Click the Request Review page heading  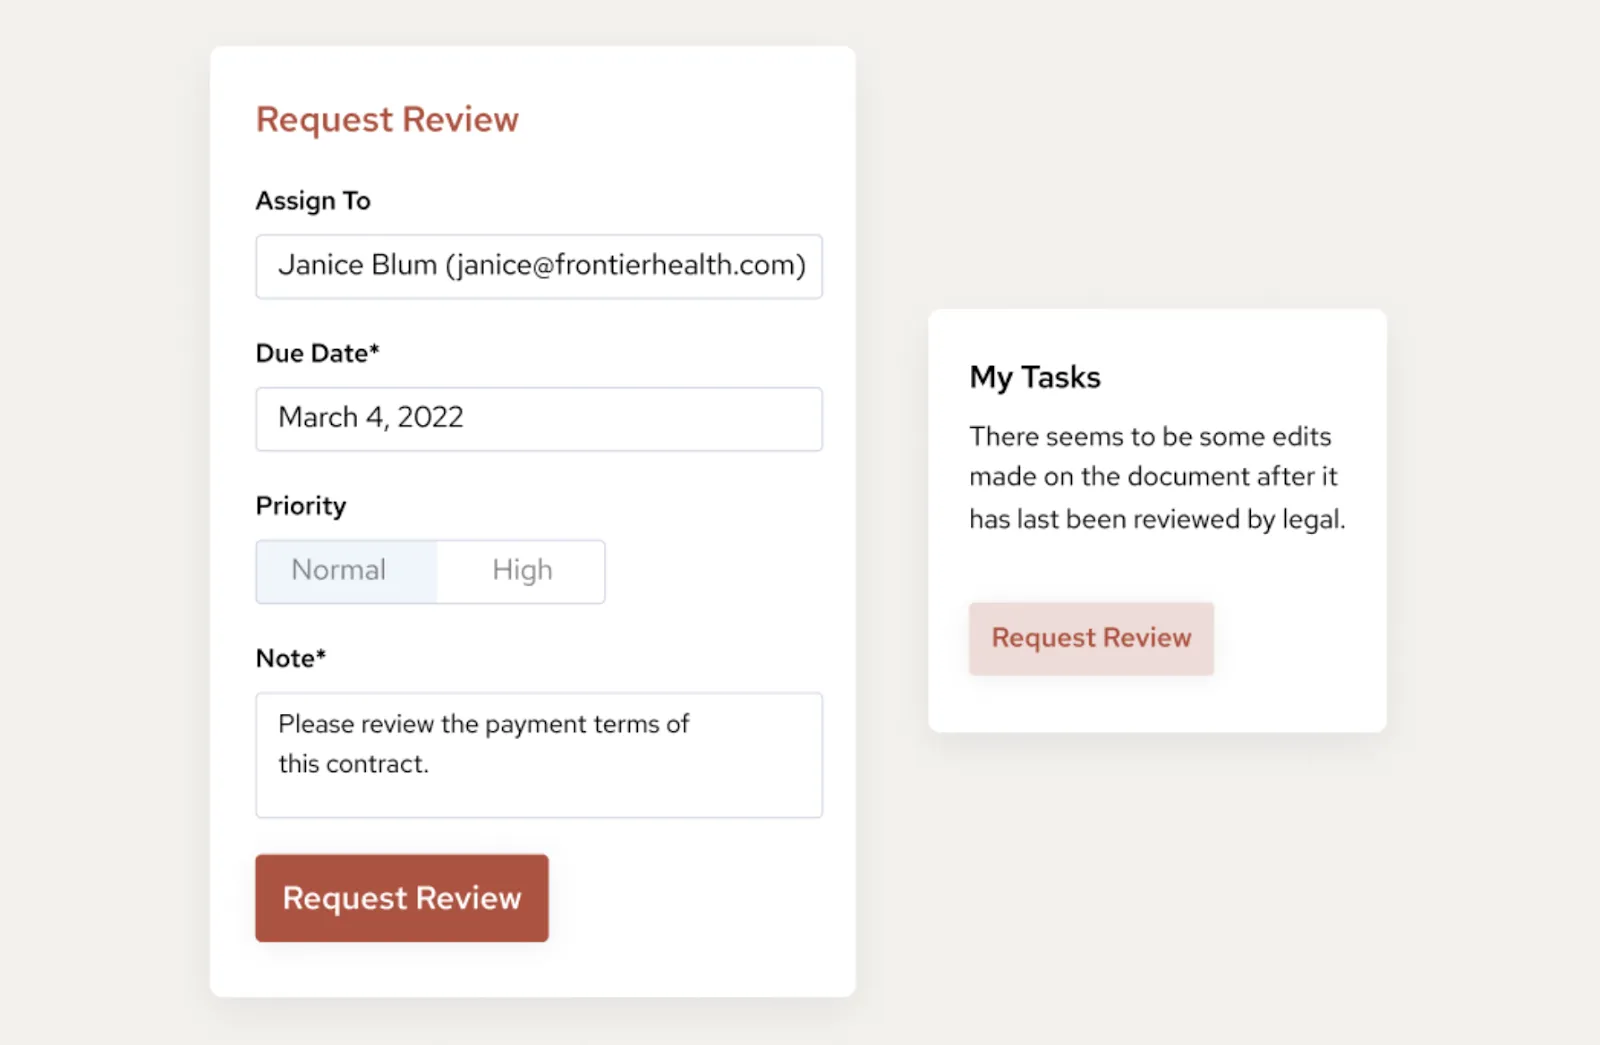coord(387,119)
